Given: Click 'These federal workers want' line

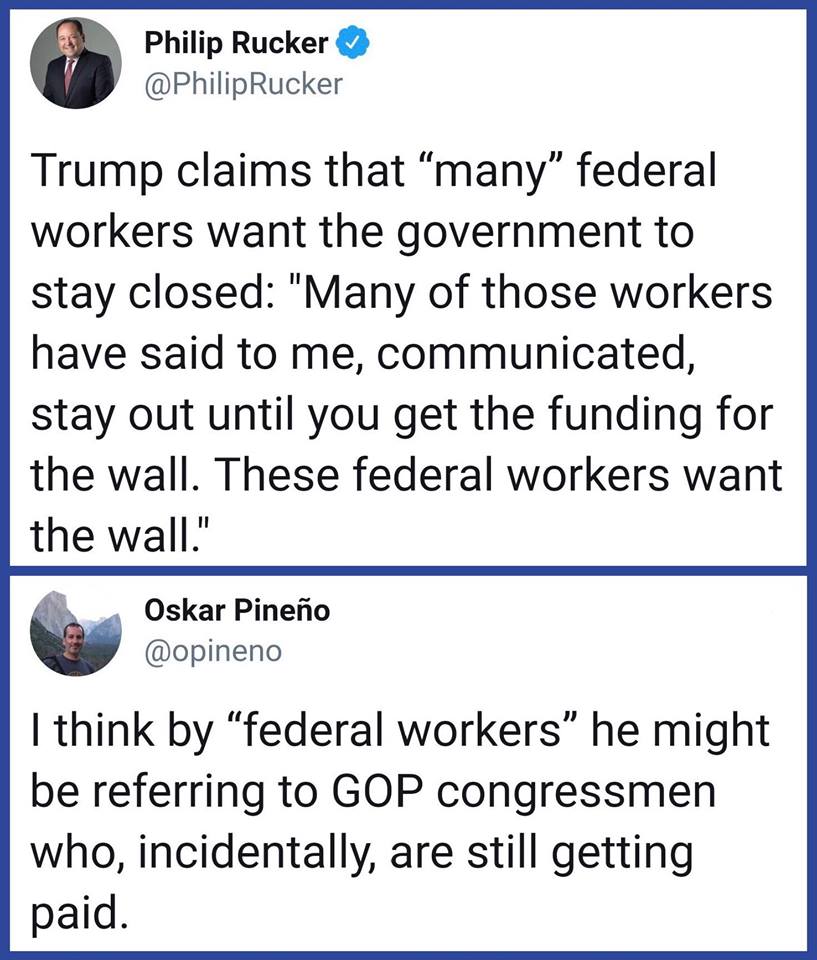Looking at the screenshot, I should (499, 475).
